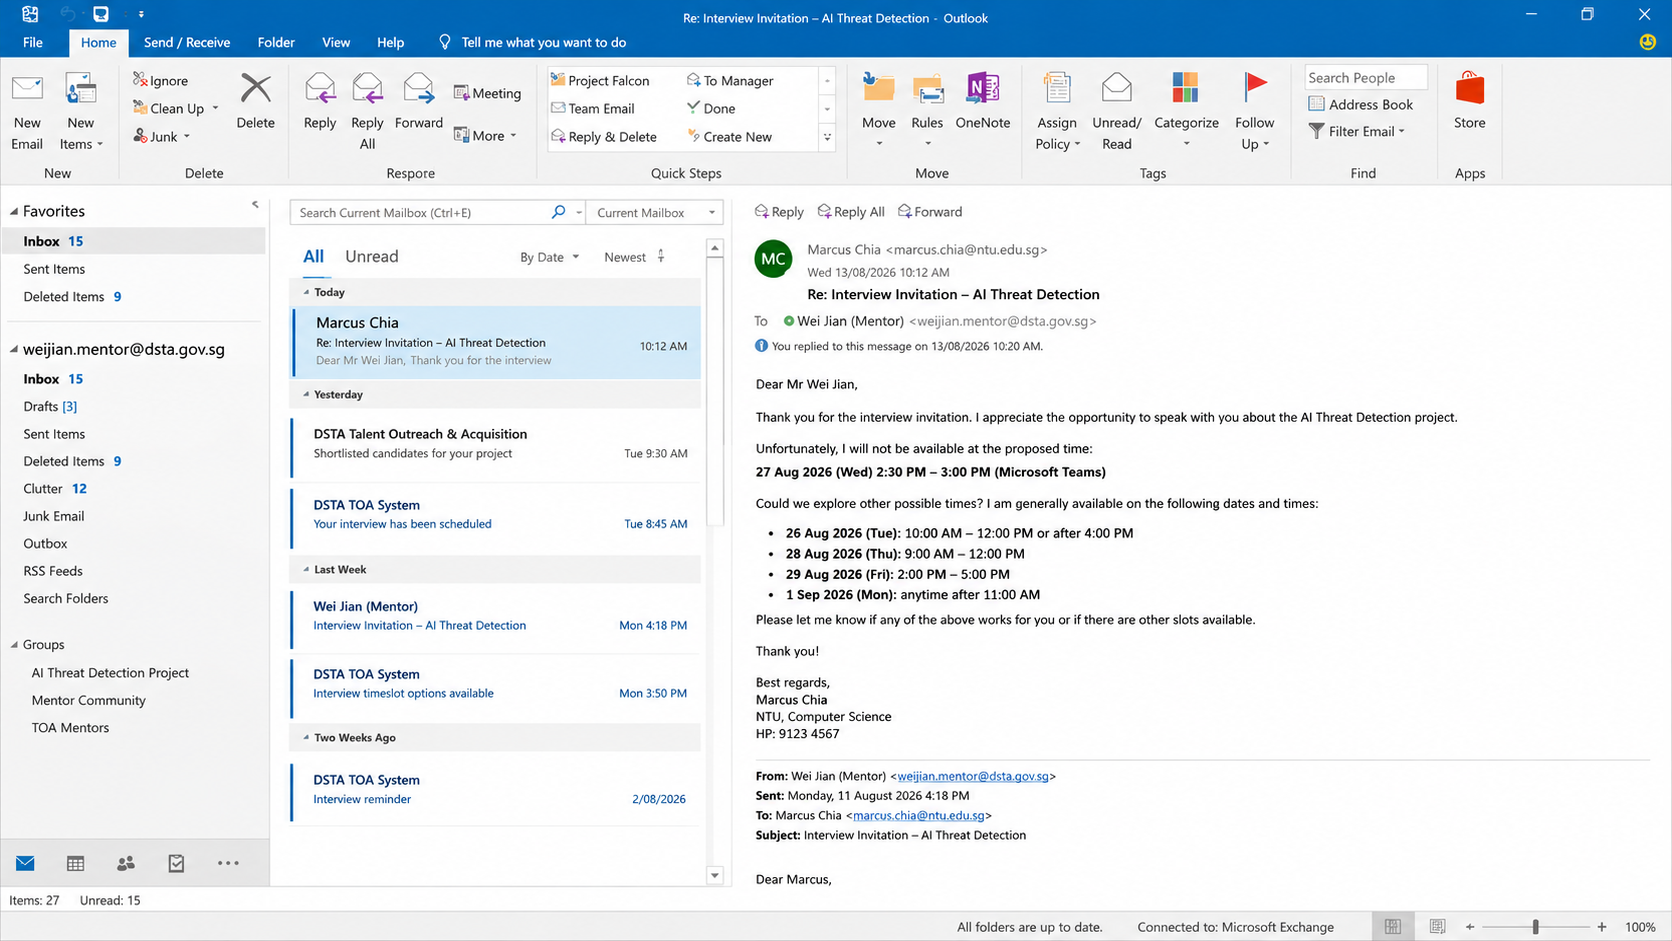The width and height of the screenshot is (1672, 941).
Task: Open the weijian.mentor@dsta.gov.sg email link
Action: (x=973, y=776)
